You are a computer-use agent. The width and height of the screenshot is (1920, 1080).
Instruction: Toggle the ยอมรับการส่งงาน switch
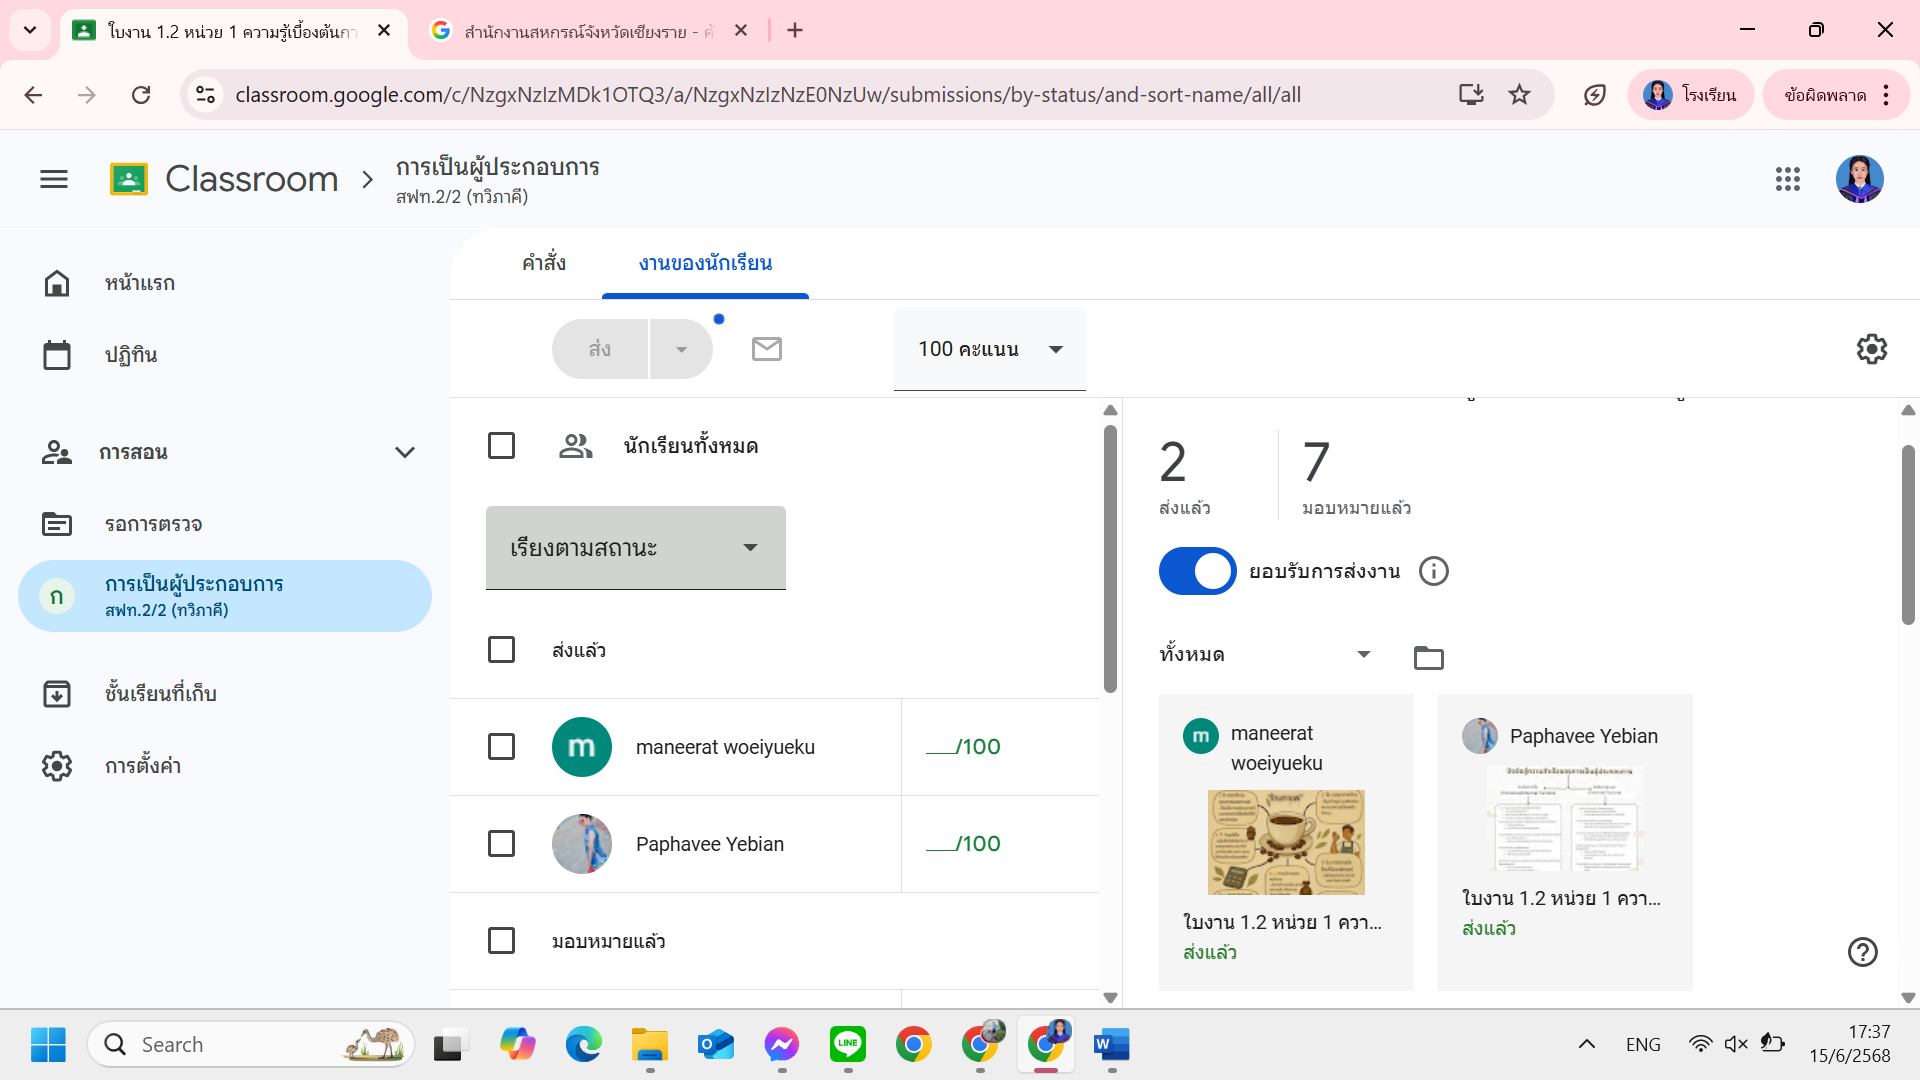click(1198, 571)
